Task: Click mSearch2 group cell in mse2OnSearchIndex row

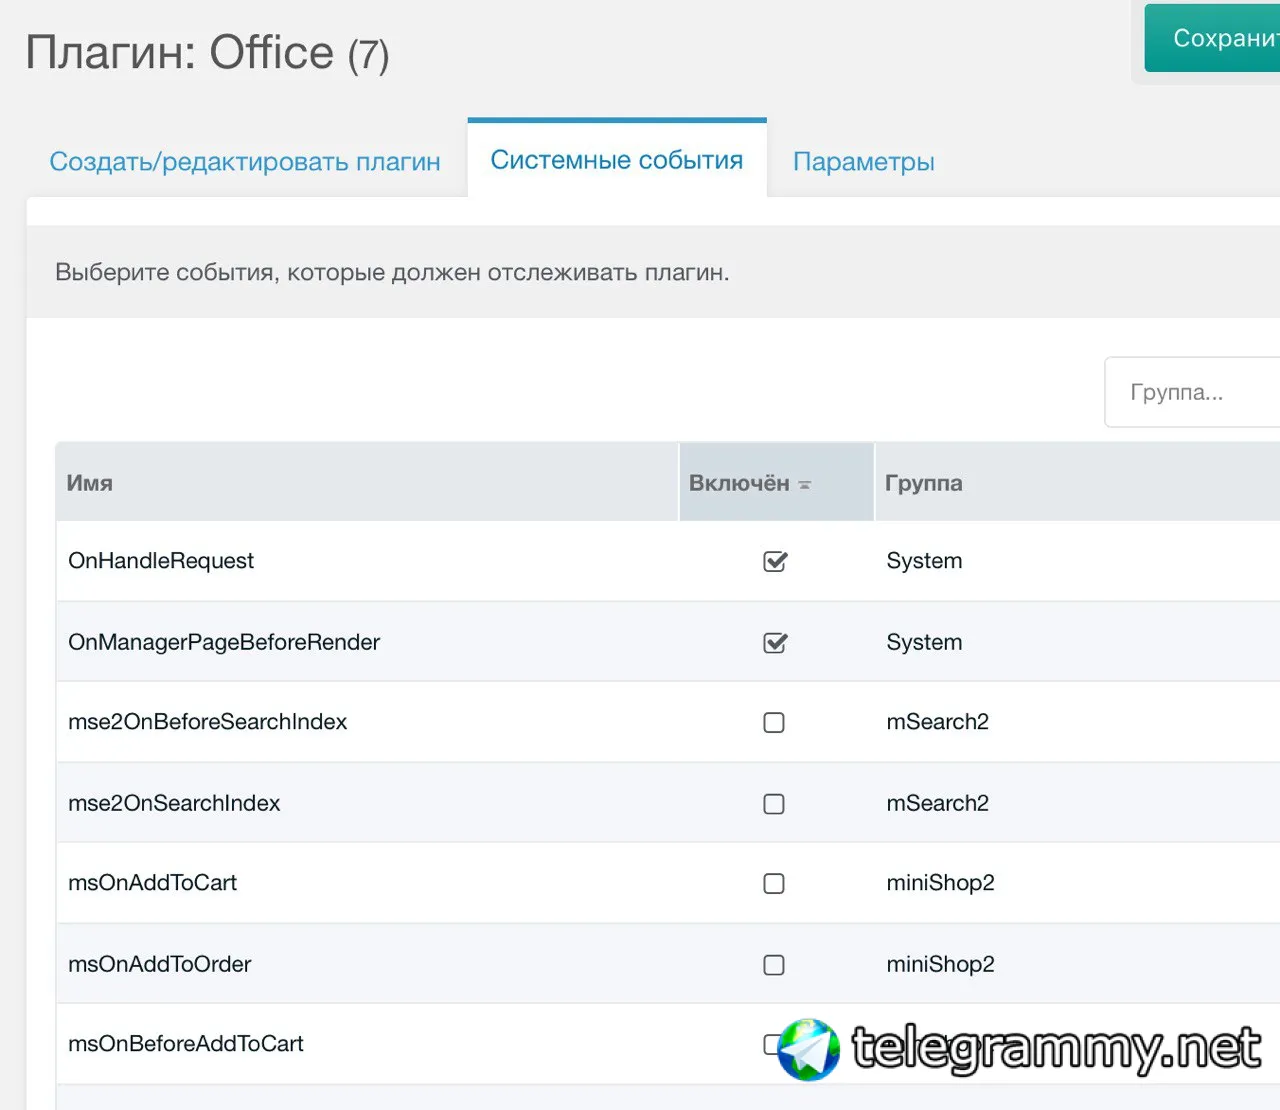Action: [937, 803]
